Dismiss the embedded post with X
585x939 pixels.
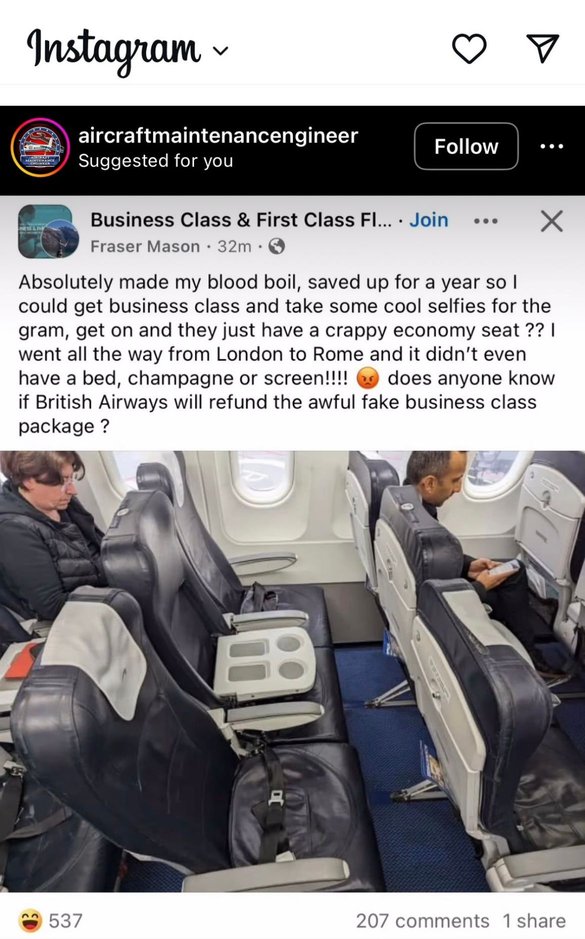coord(551,221)
